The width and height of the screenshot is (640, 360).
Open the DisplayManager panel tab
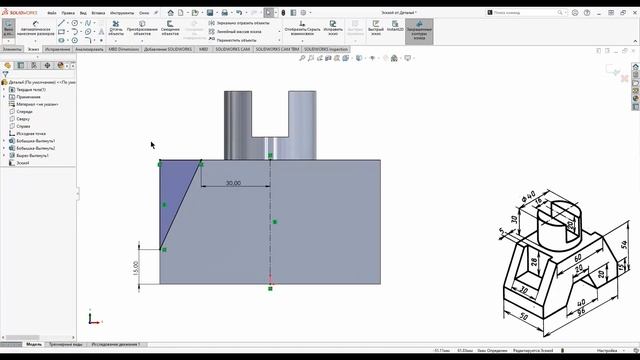point(60,65)
